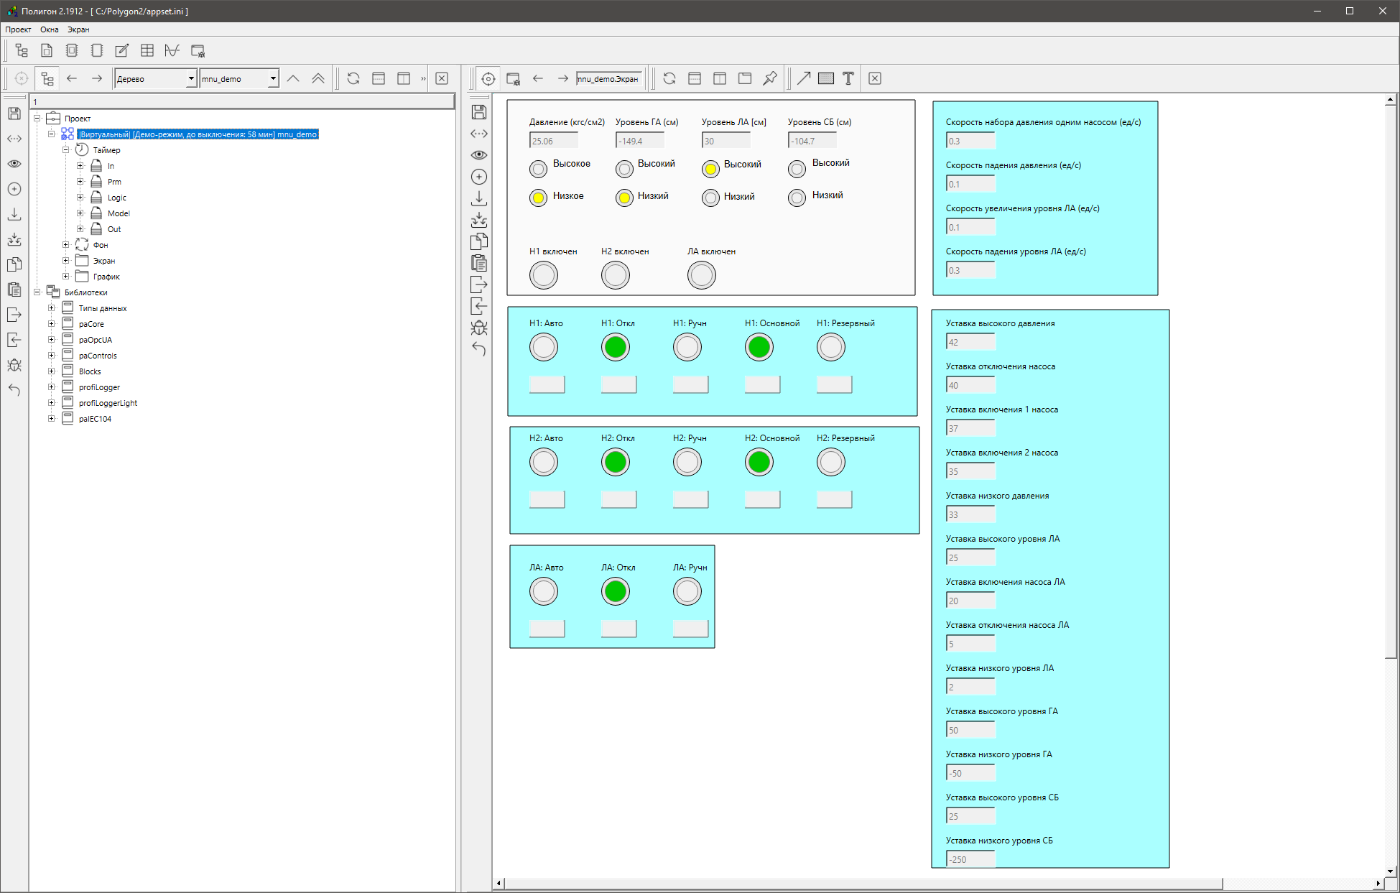Select the arrow drawing tool
This screenshot has width=1400, height=893.
(x=803, y=78)
